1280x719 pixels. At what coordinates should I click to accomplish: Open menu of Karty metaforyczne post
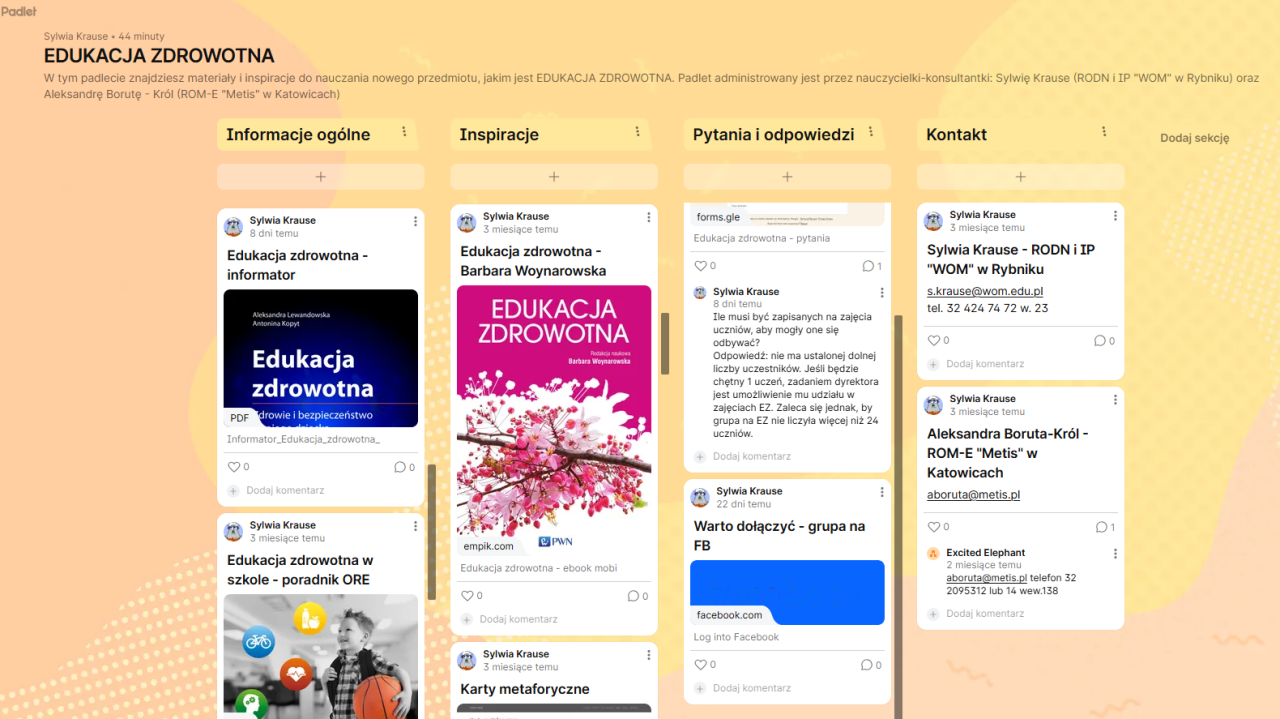[x=648, y=655]
